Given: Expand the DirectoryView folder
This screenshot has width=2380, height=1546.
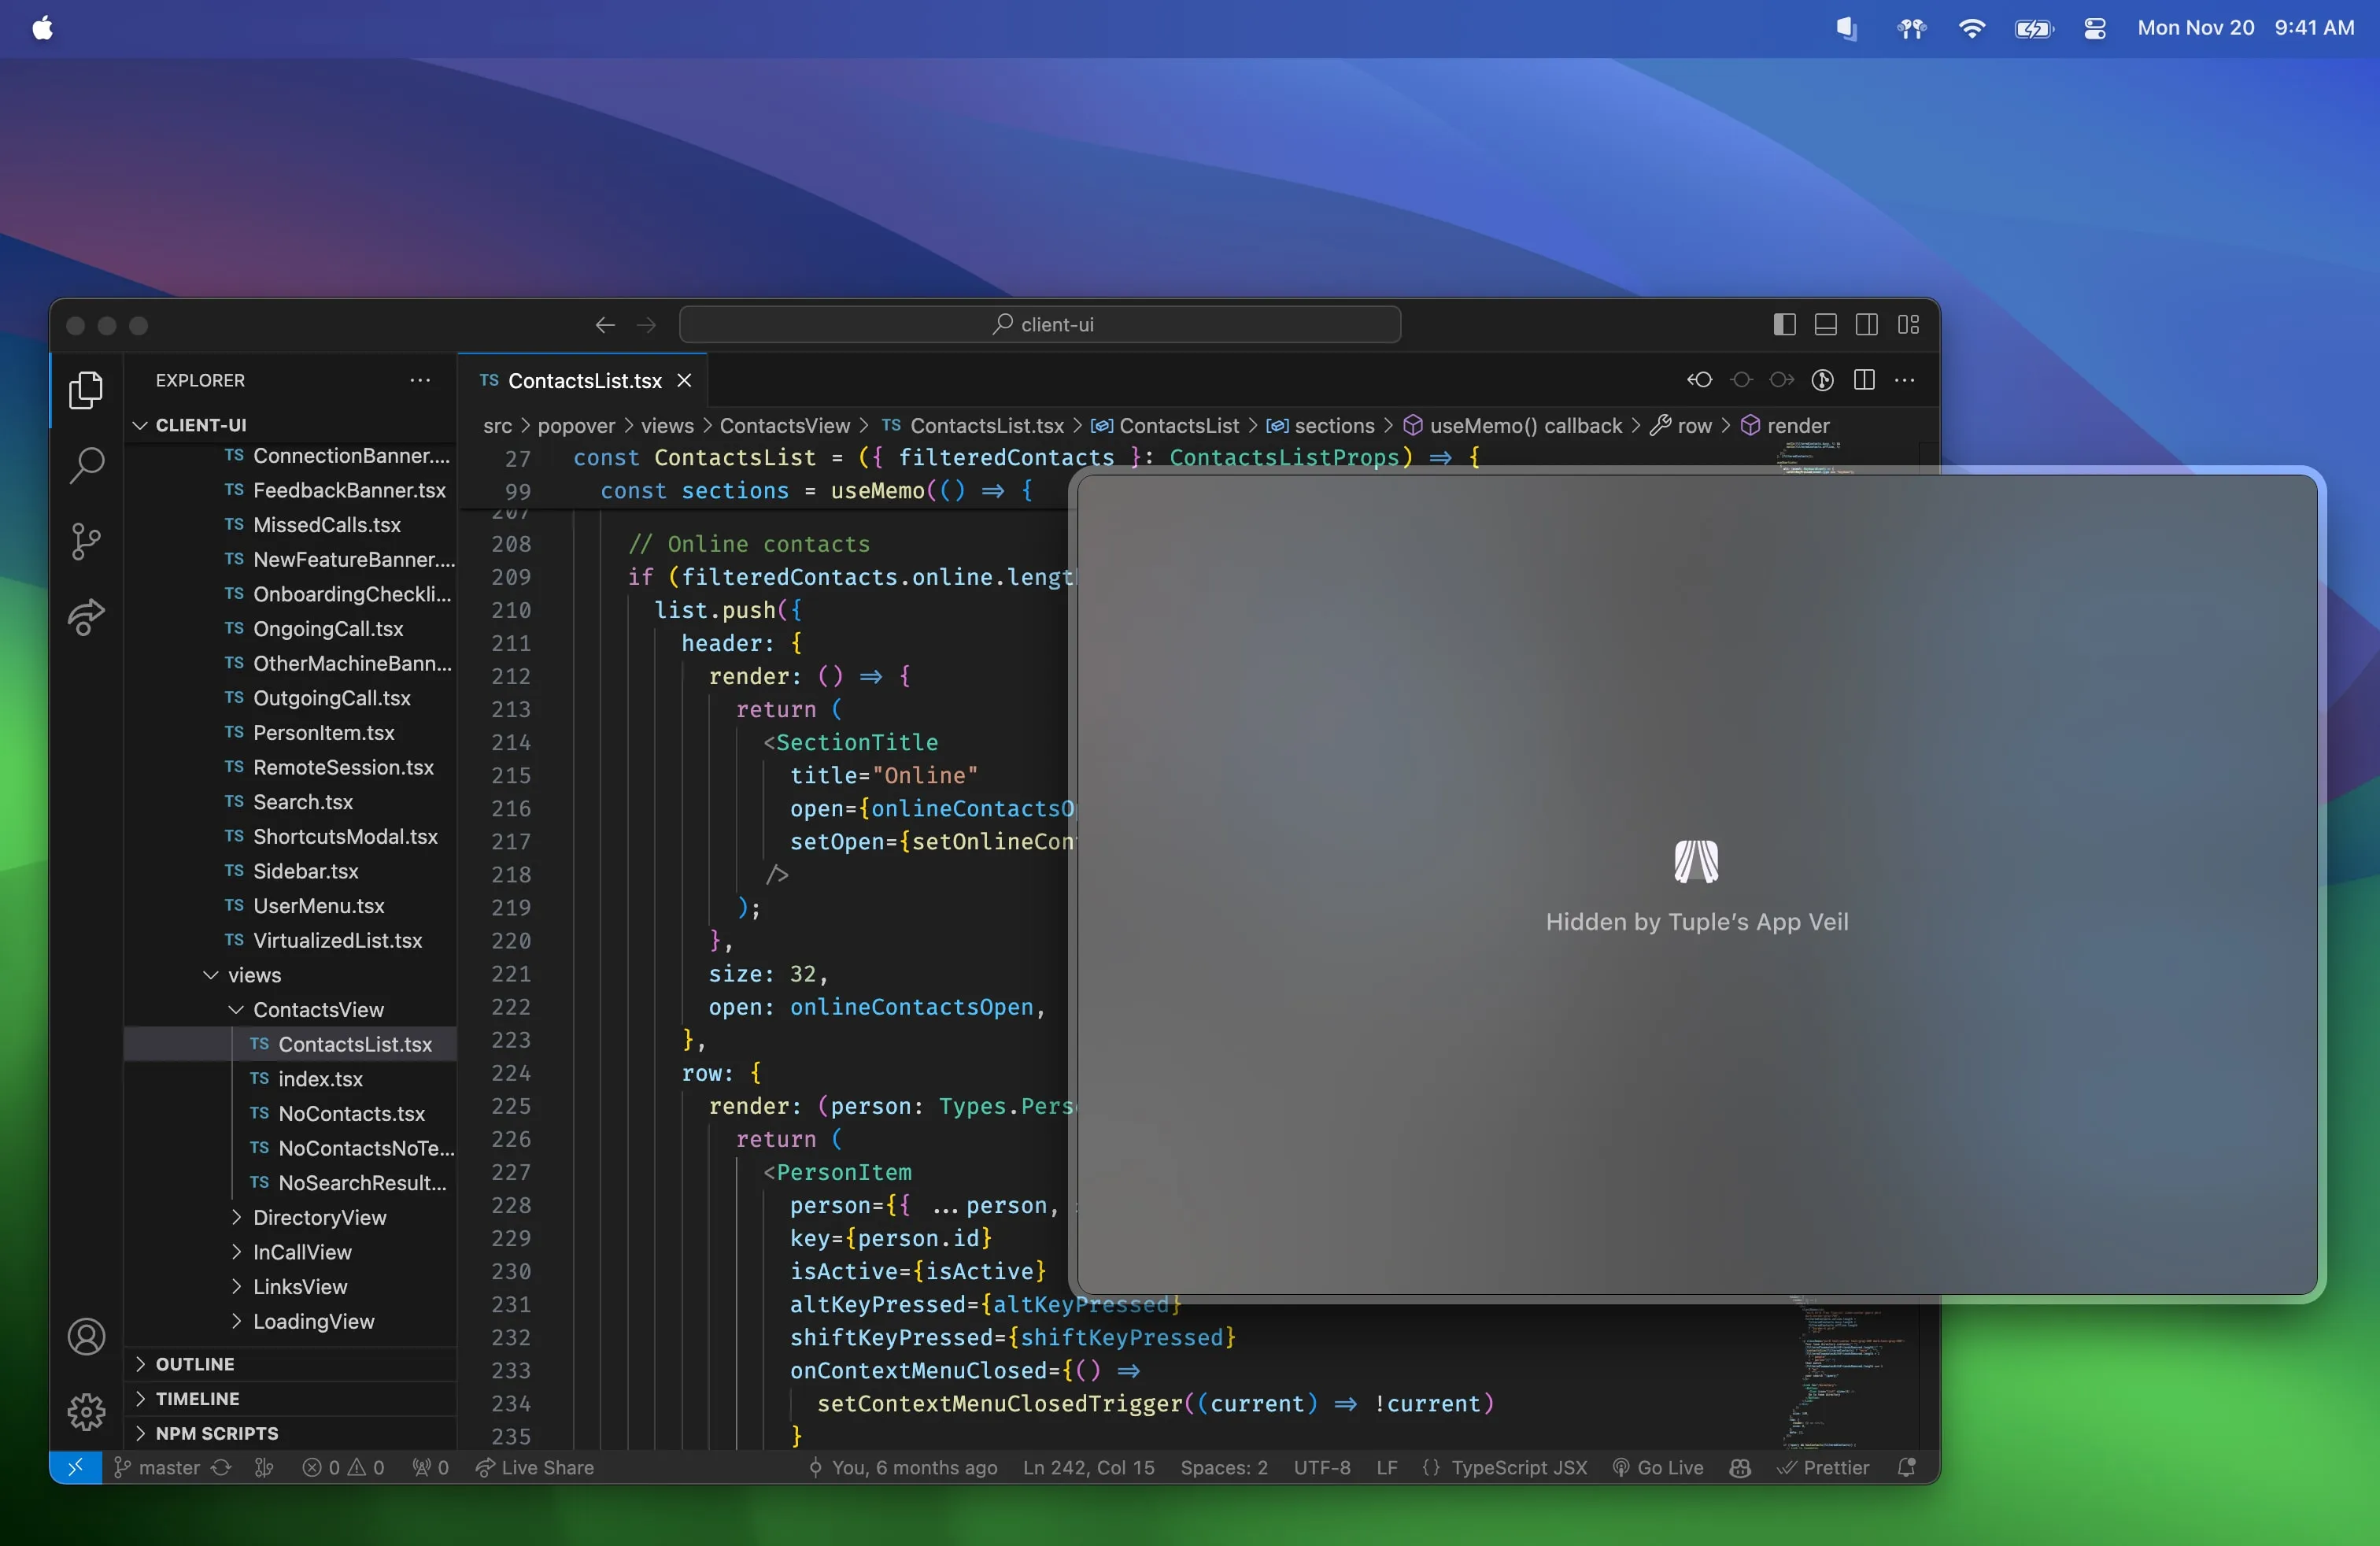Looking at the screenshot, I should tap(319, 1217).
